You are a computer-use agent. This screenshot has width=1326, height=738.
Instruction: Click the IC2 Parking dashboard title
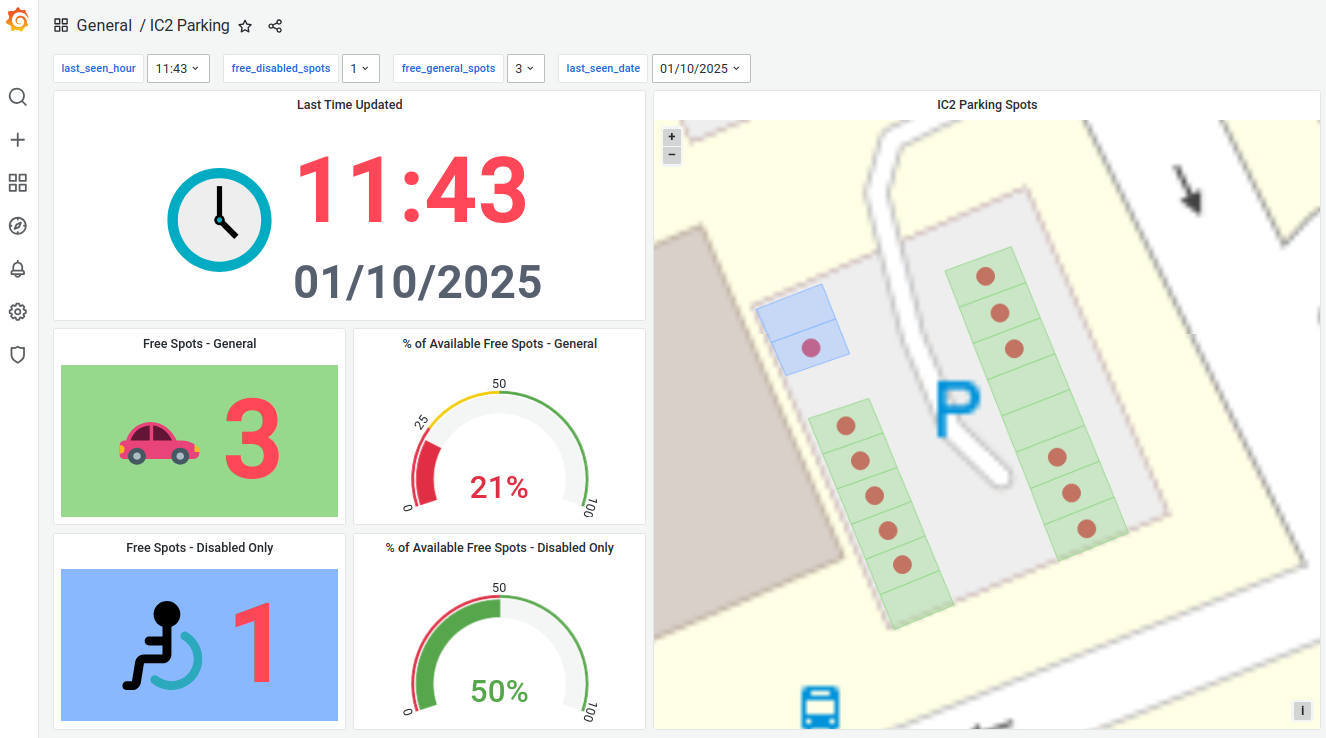click(190, 26)
